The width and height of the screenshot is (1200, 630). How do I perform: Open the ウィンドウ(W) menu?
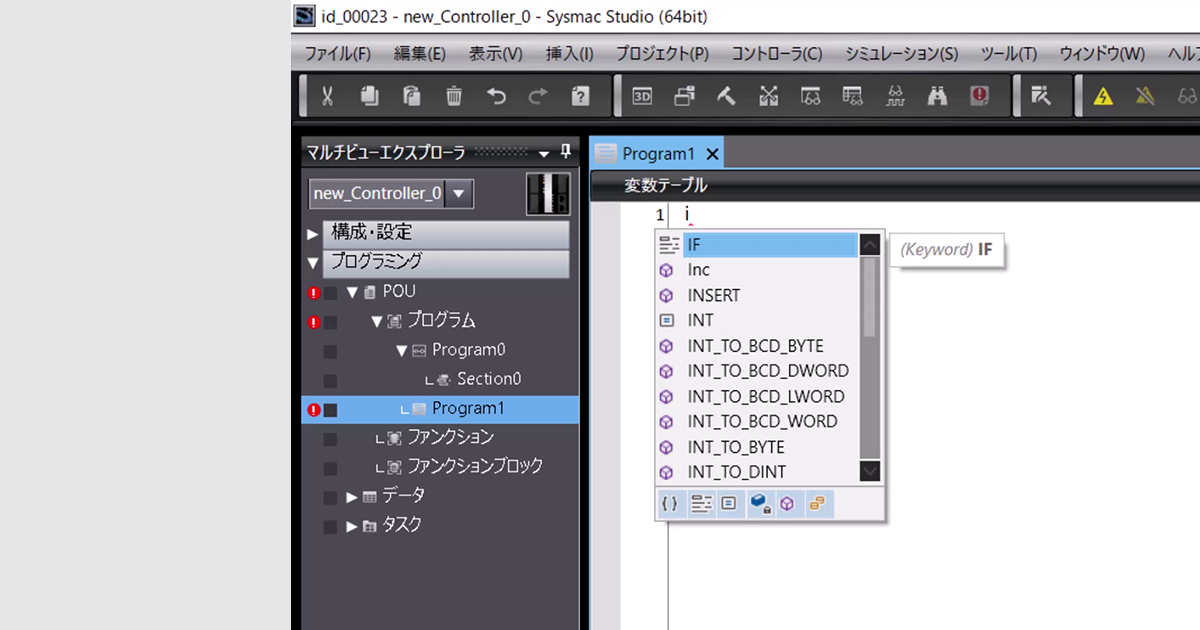pos(1102,53)
